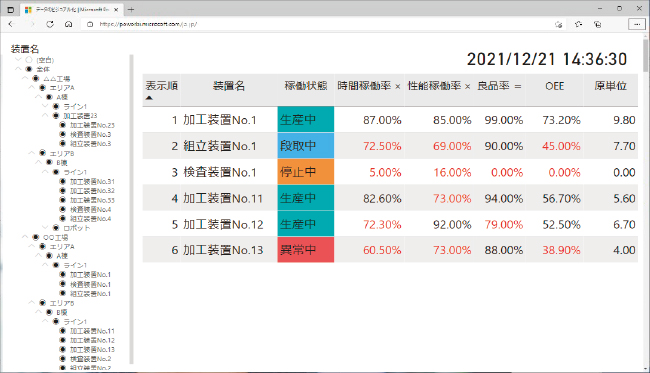
Task: Toggle the 加工装置No.23 radio button
Action: tap(63, 125)
